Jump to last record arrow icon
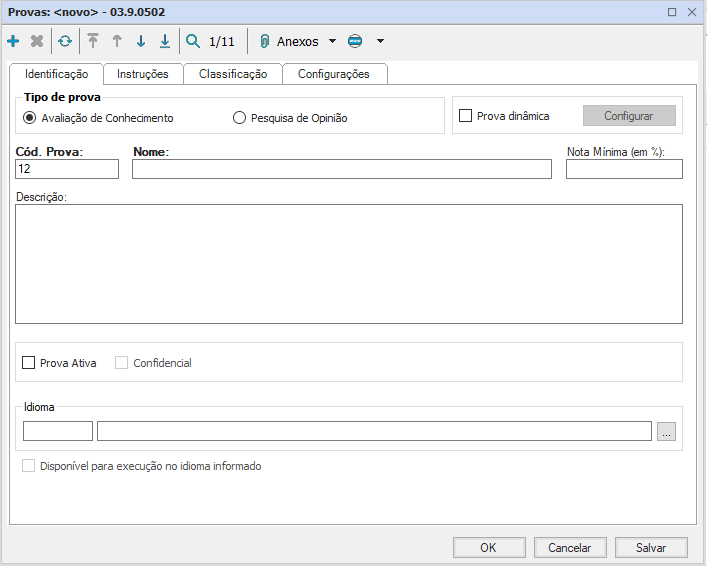This screenshot has height=568, width=707. (x=165, y=42)
